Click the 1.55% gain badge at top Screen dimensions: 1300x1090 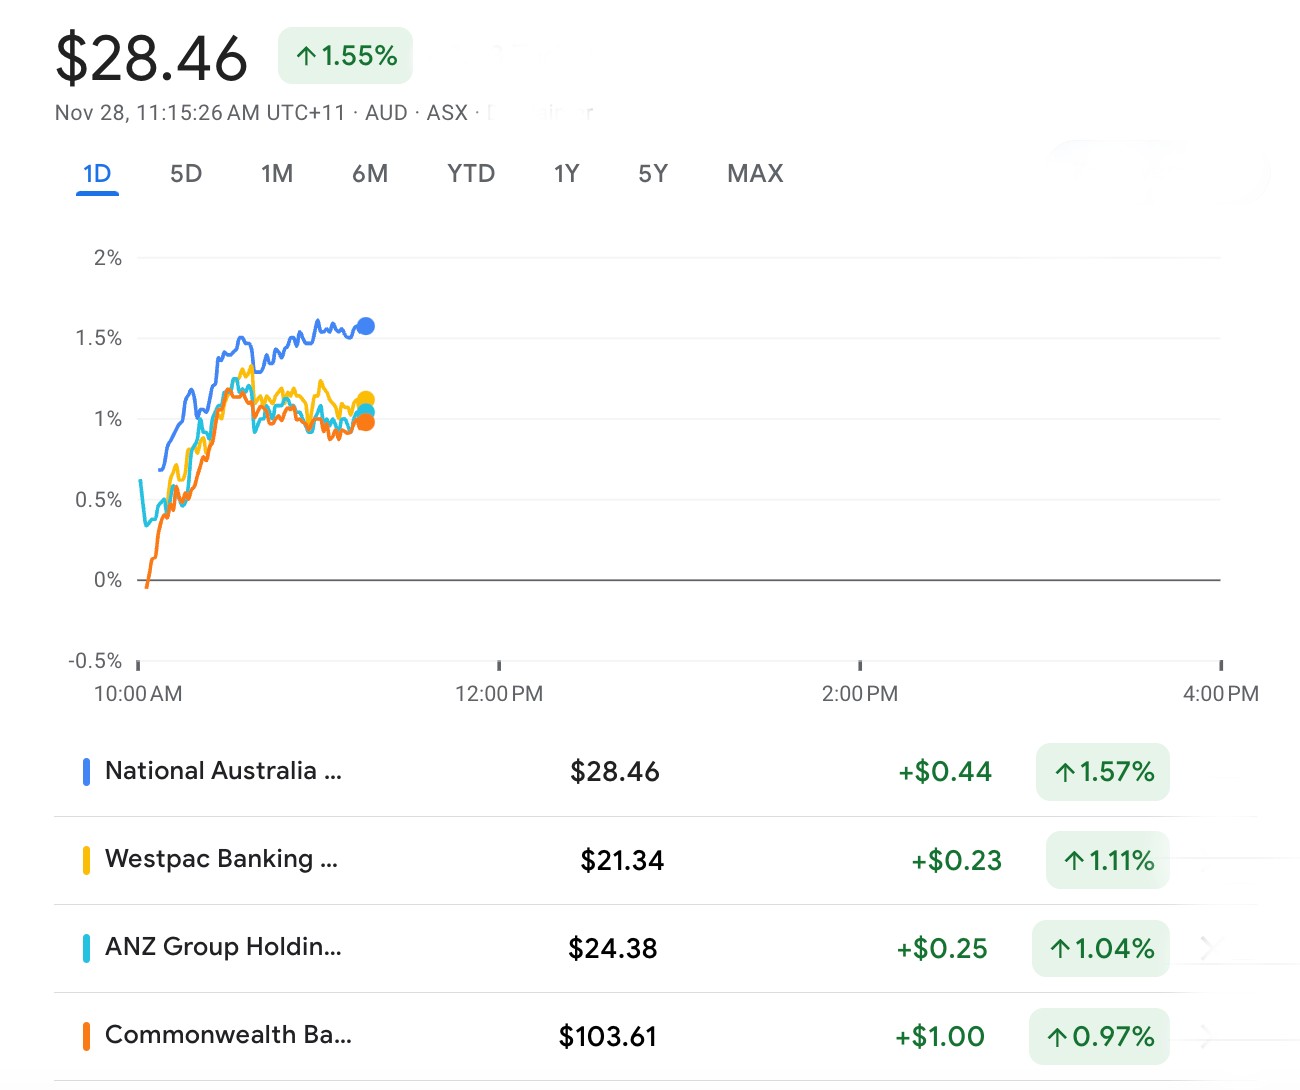[x=345, y=55]
